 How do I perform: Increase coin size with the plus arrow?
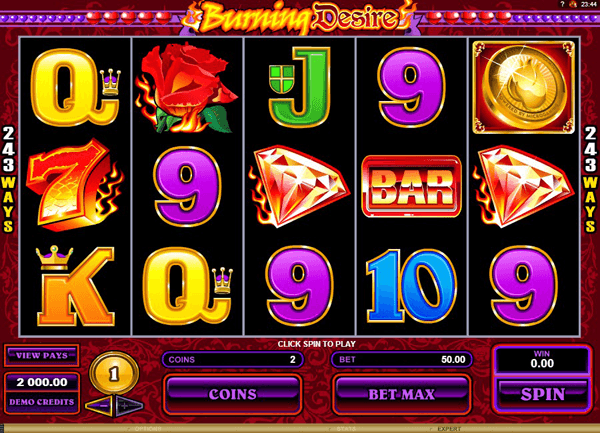129,405
